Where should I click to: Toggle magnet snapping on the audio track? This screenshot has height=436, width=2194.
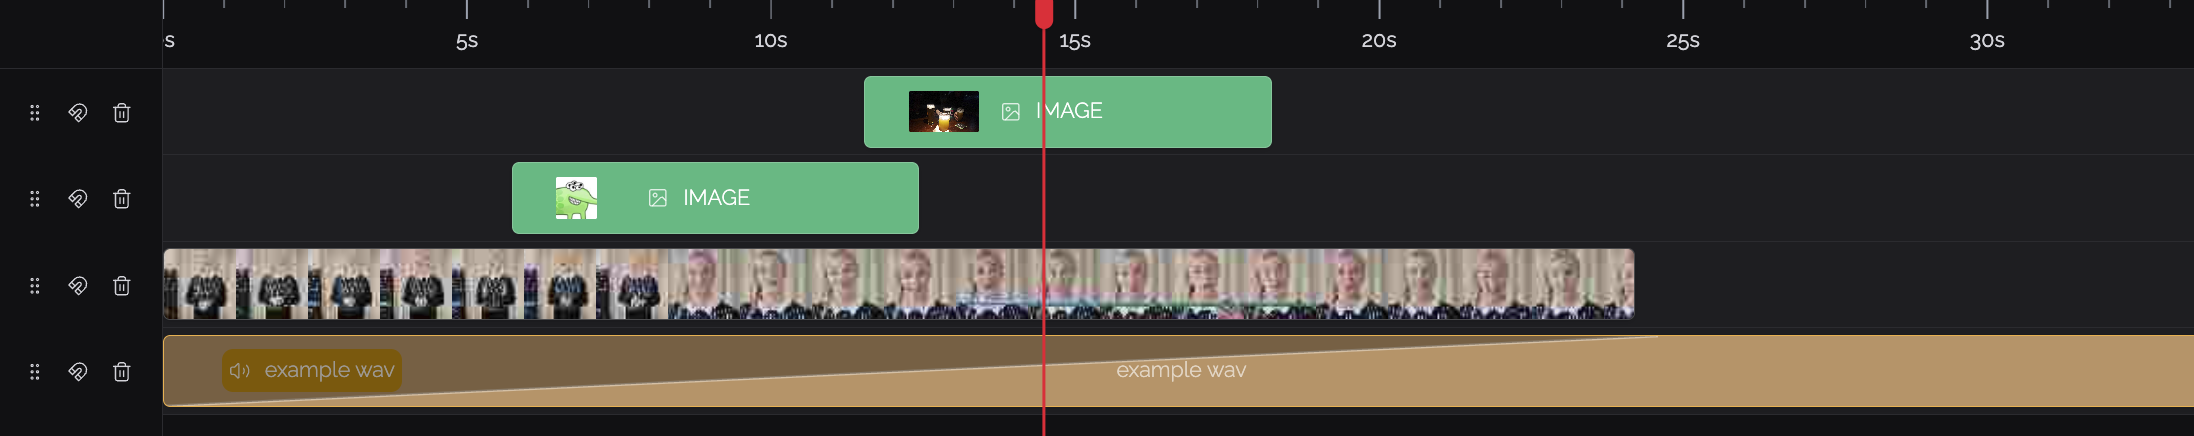(77, 372)
